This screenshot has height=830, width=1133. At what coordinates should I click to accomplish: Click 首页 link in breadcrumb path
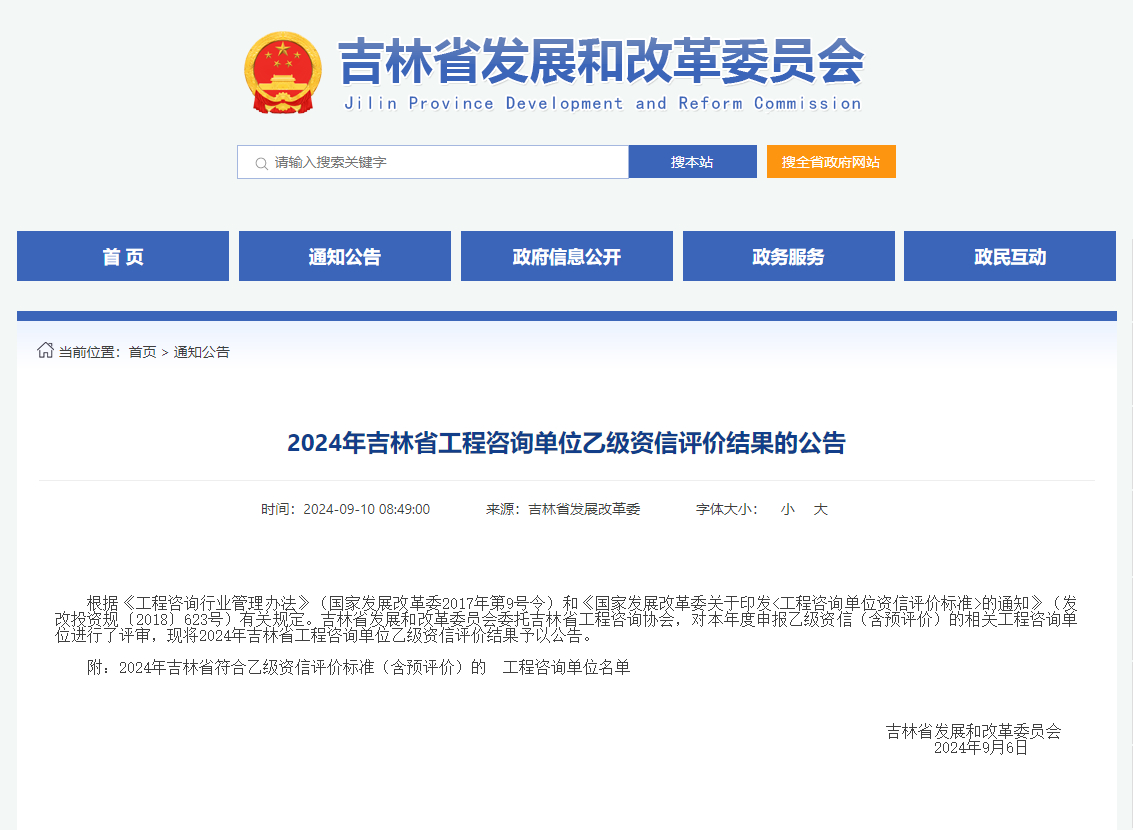(142, 352)
